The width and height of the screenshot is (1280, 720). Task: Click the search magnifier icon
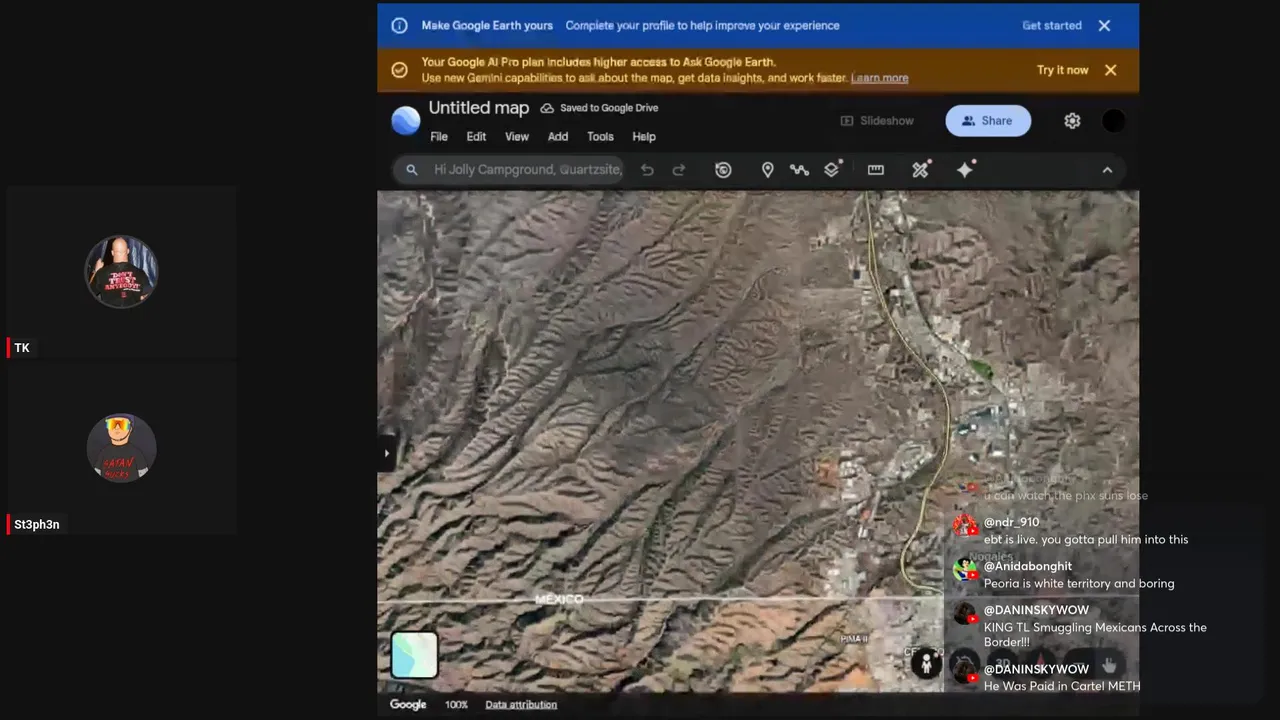click(411, 170)
